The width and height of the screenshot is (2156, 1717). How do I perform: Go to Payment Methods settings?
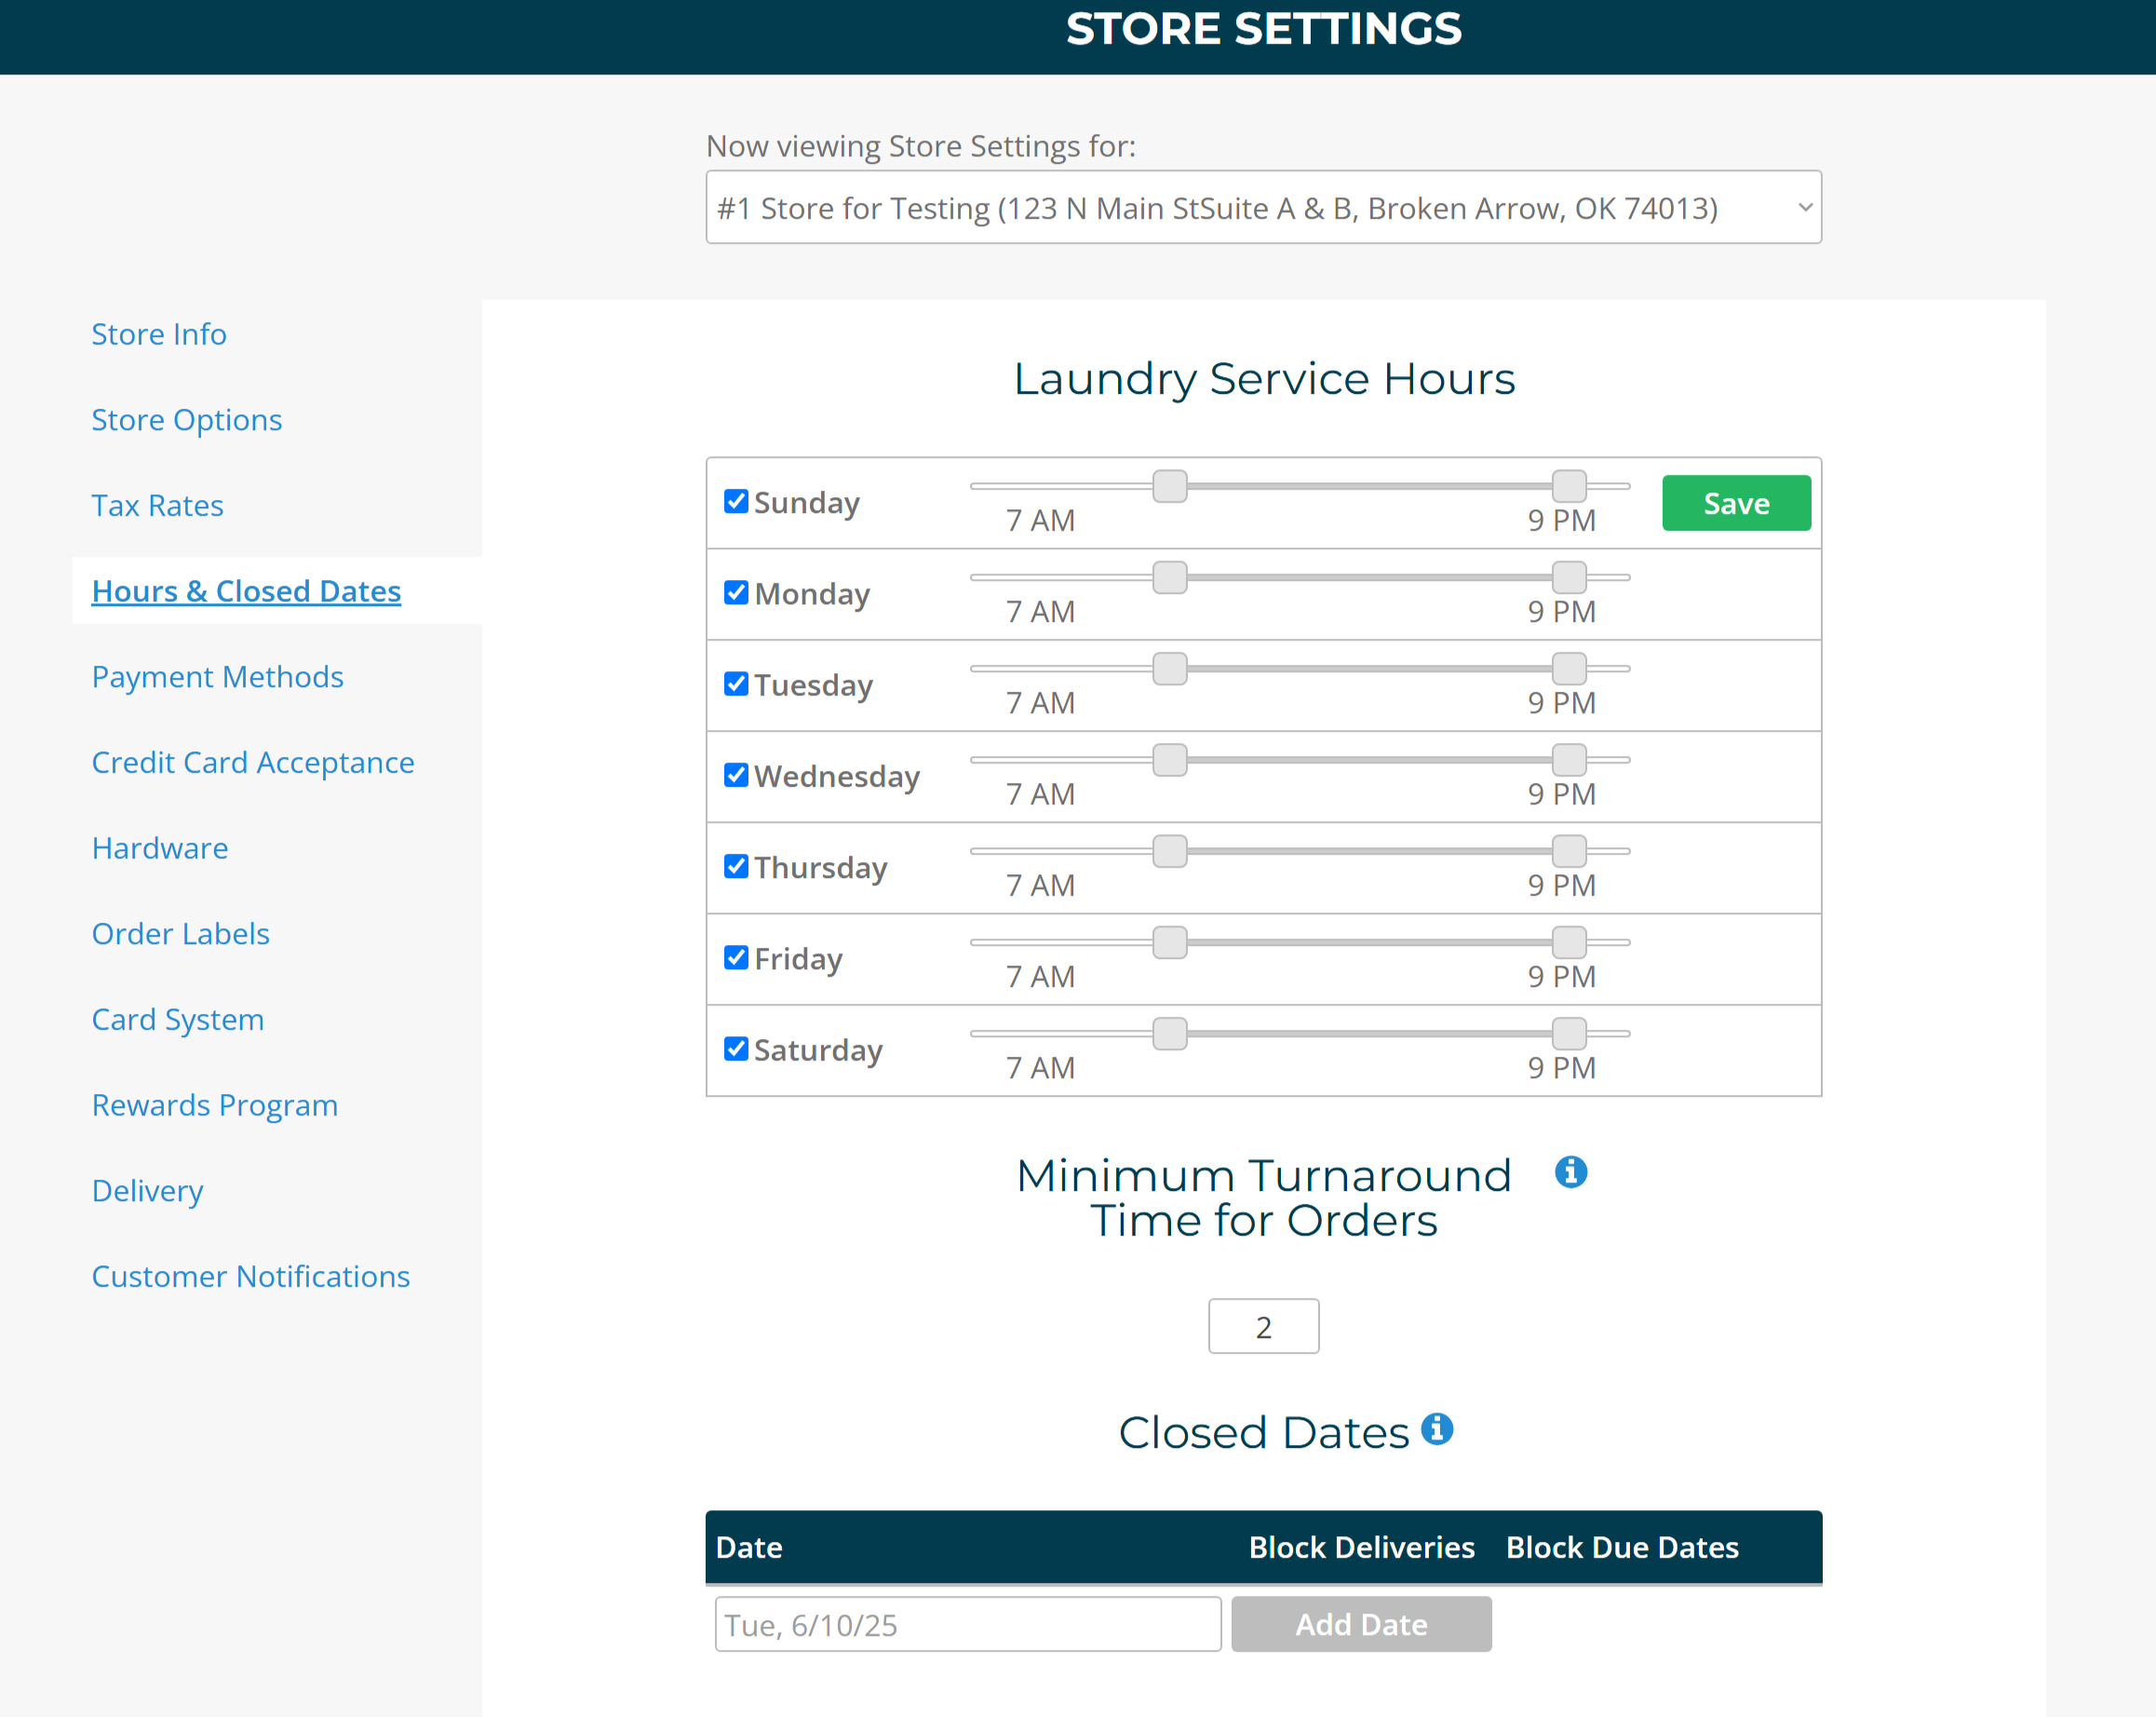point(217,677)
